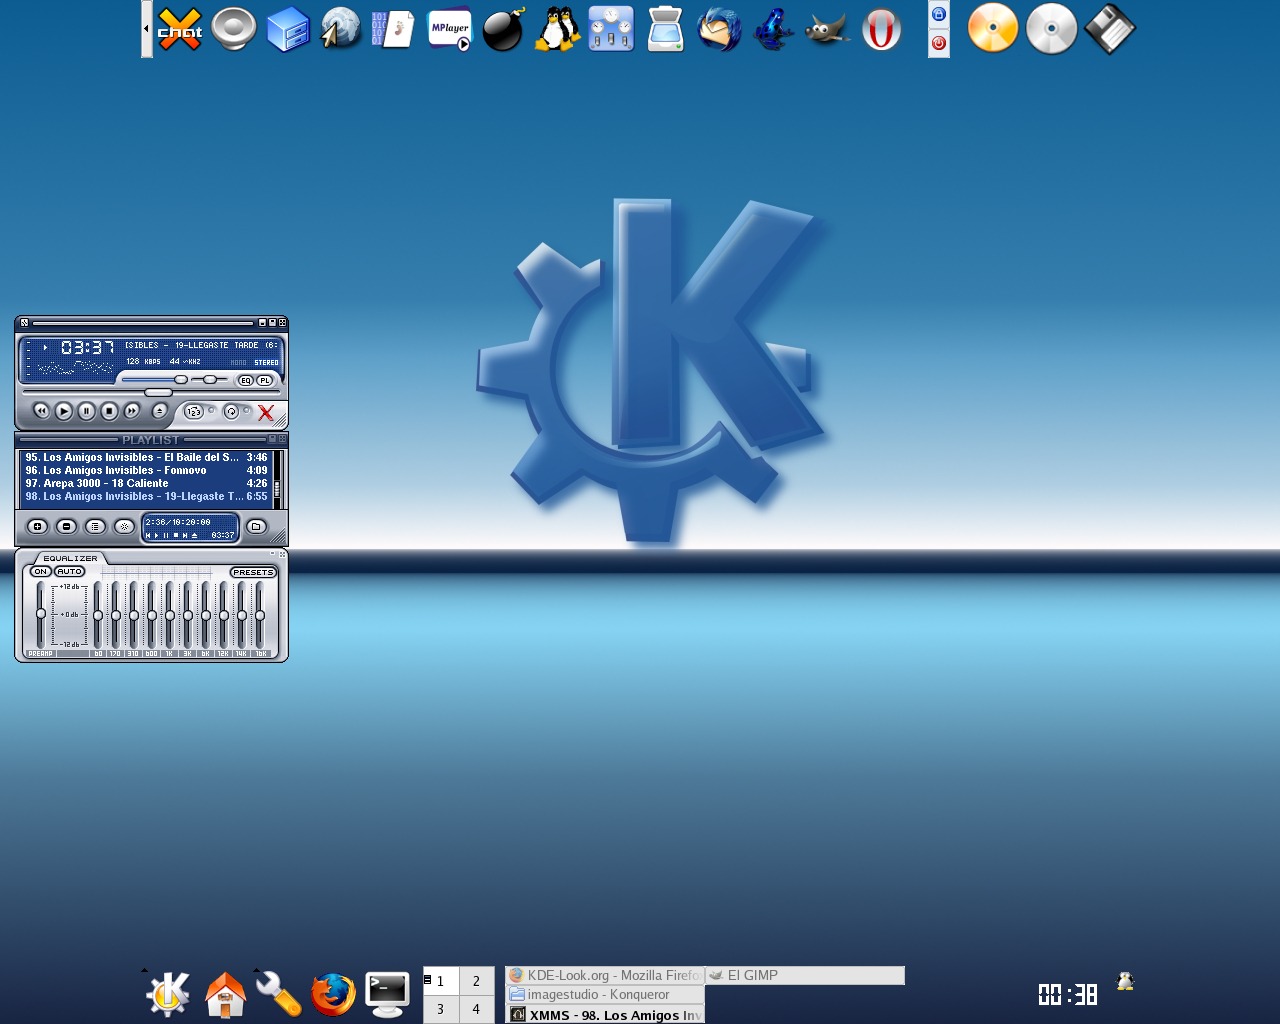Open the black bomb icon

pos(503,29)
